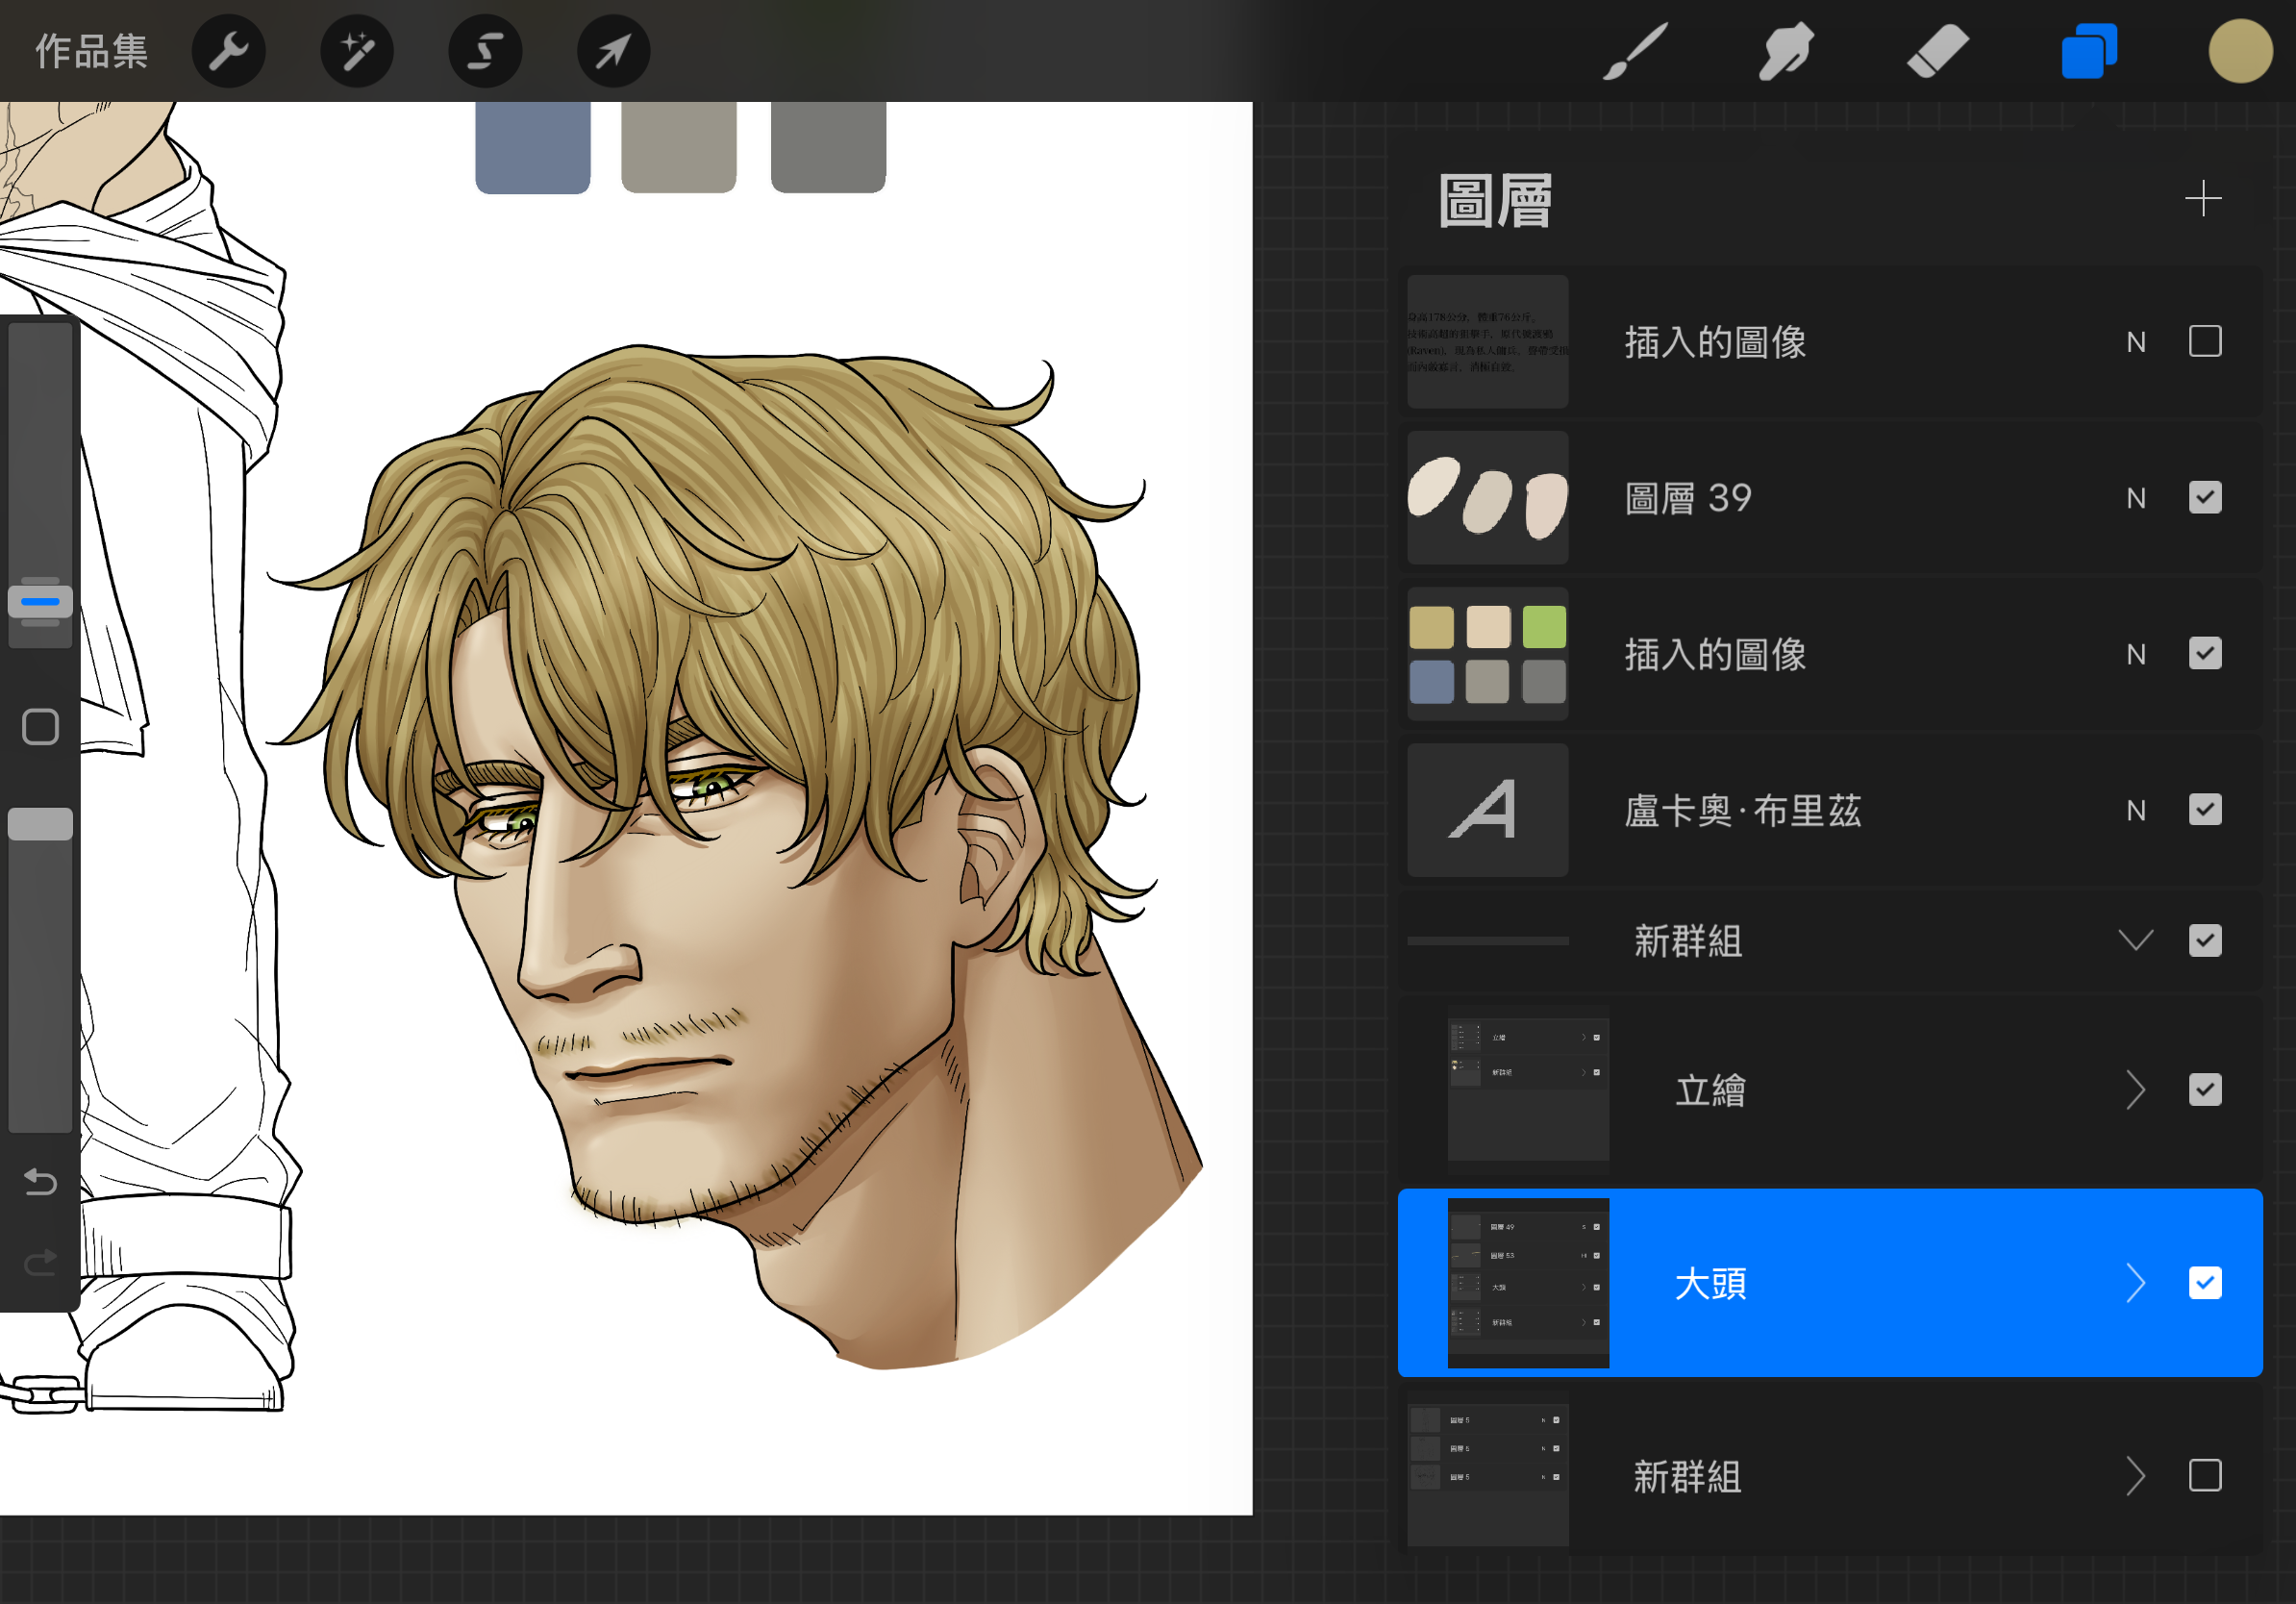The height and width of the screenshot is (1604, 2296).
Task: Open blend mode N of 盧卡奧·布里茲 layer
Action: coord(2135,810)
